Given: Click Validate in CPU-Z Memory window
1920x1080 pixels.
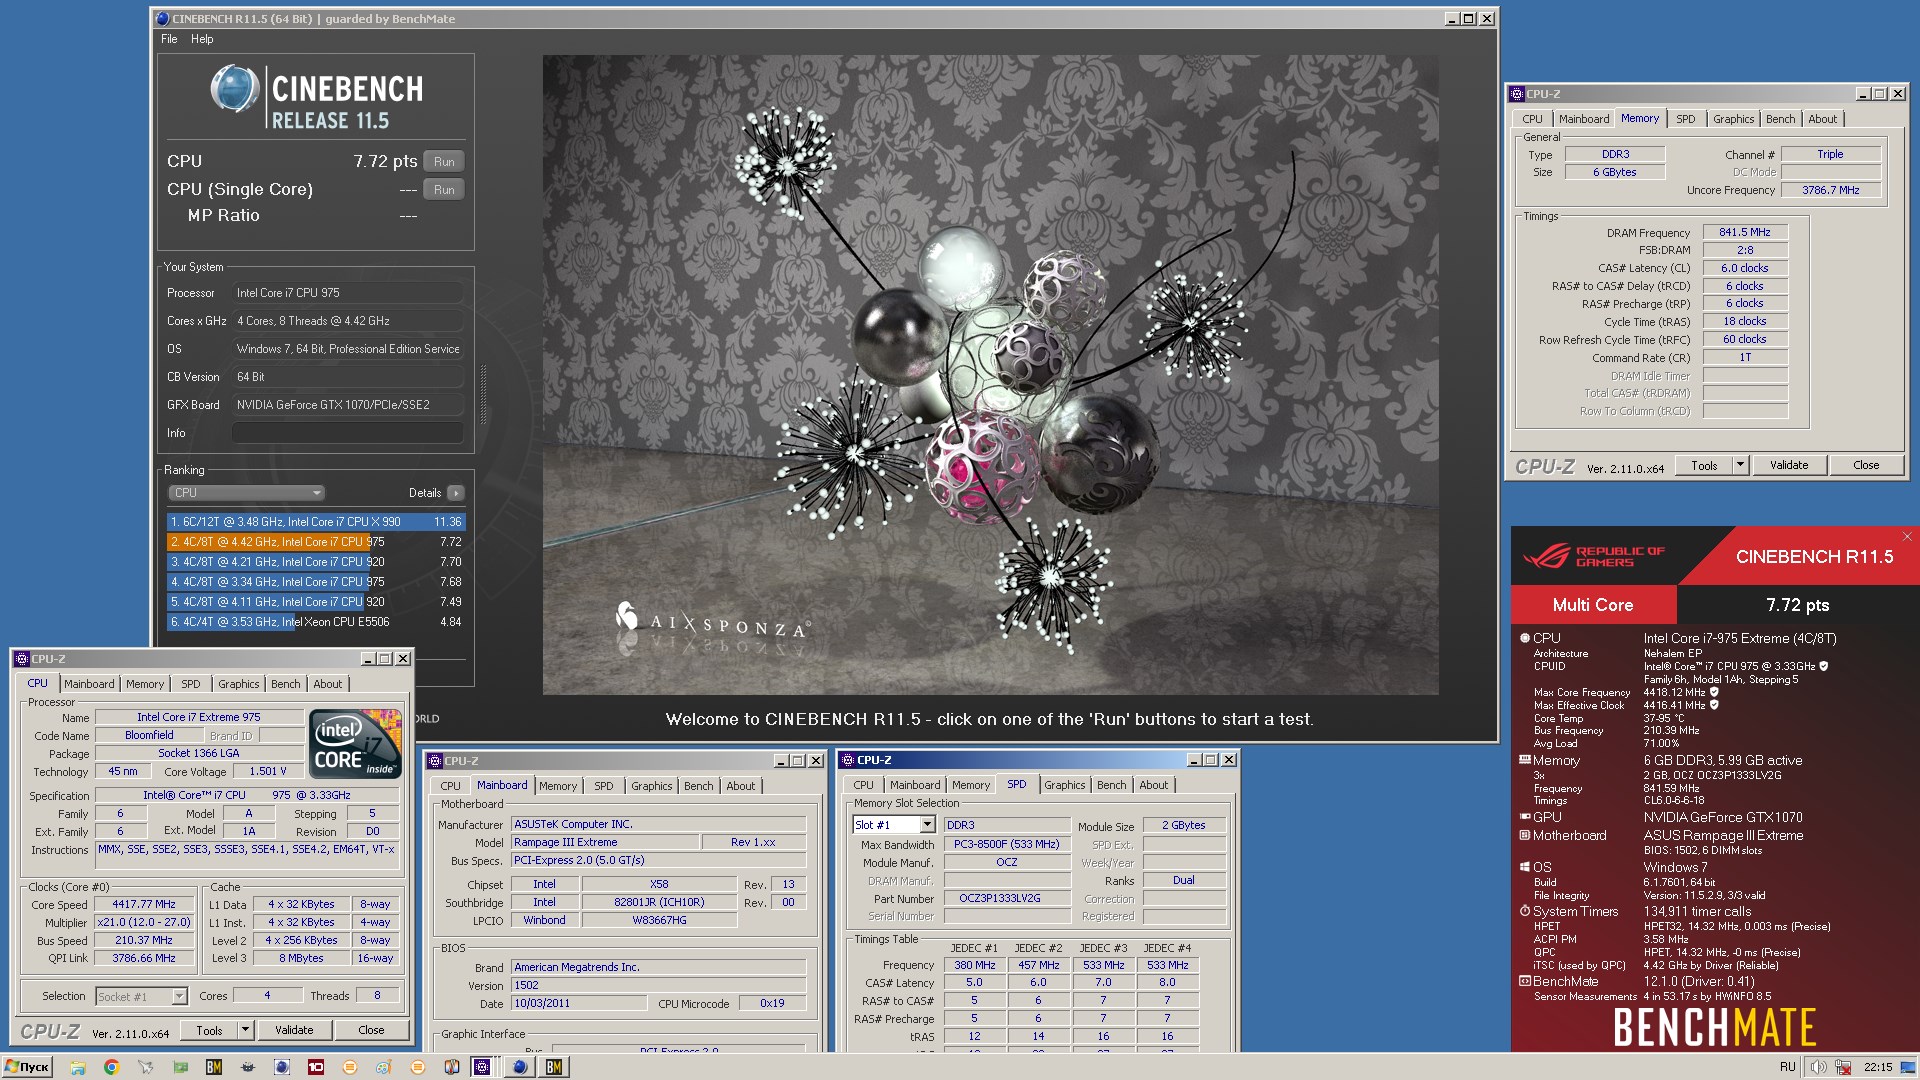Looking at the screenshot, I should pos(1789,465).
